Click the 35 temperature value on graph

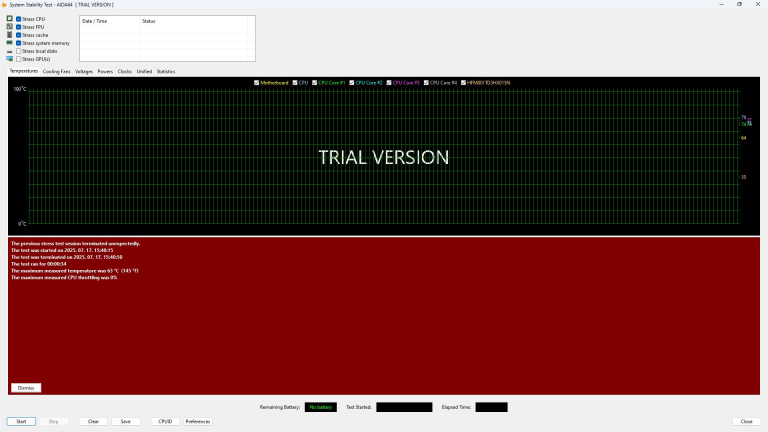pos(744,177)
